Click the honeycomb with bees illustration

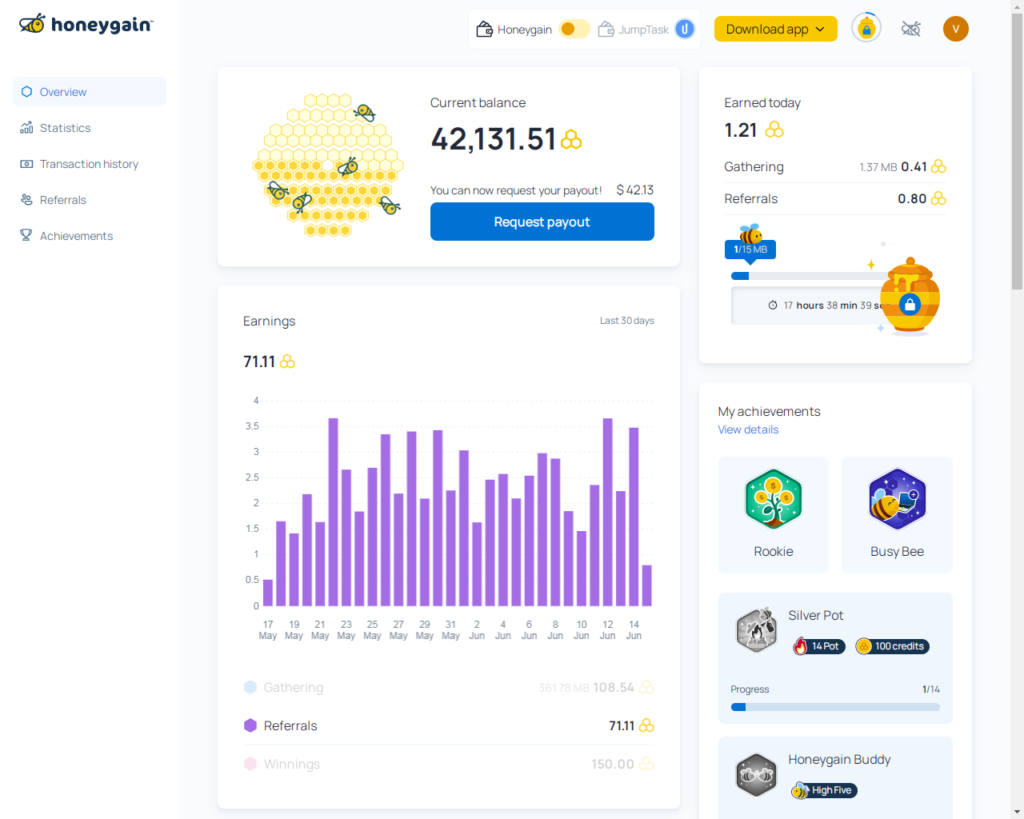coord(327,165)
